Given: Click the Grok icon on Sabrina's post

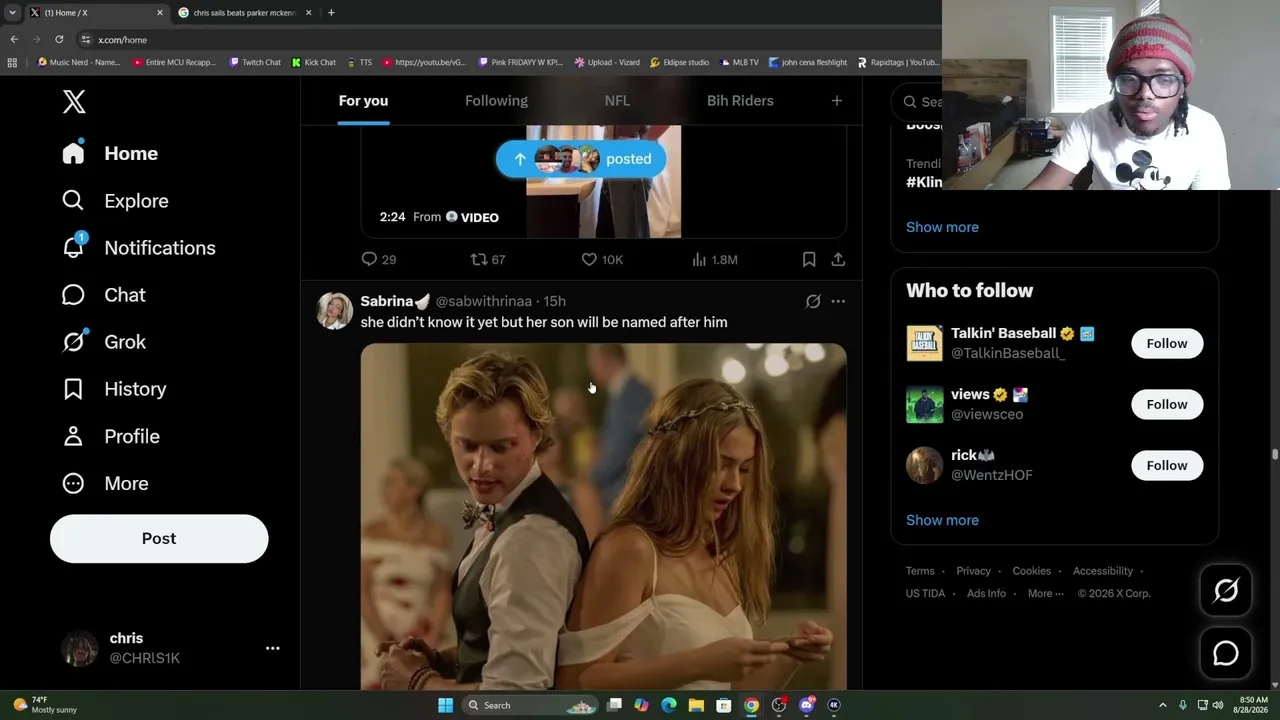Looking at the screenshot, I should pos(813,301).
